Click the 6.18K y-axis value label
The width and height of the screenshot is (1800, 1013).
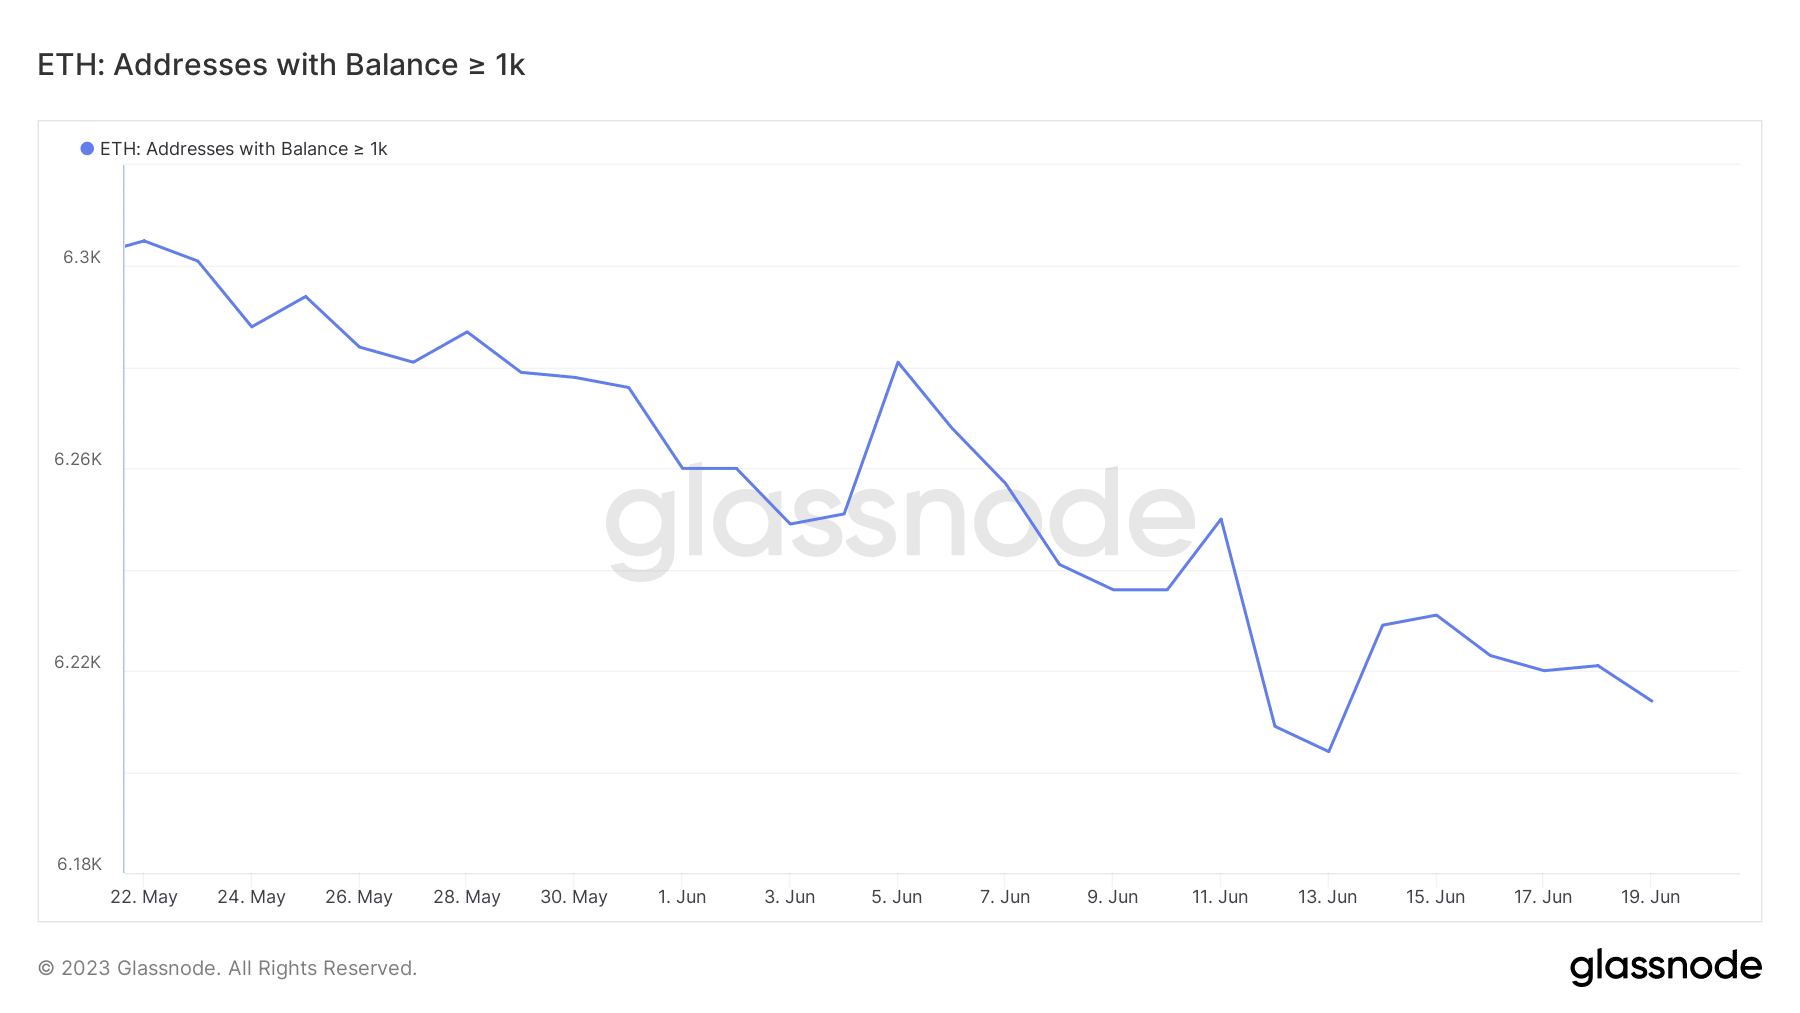79,864
